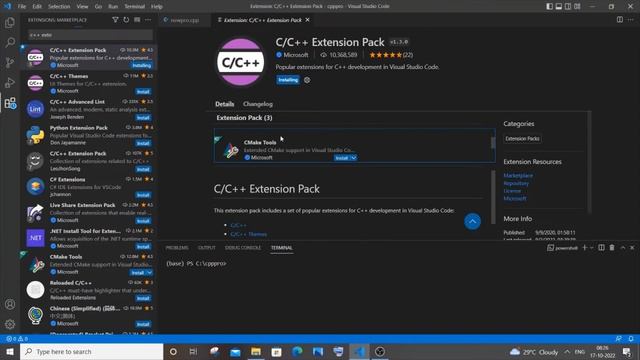
Task: Jump to top with round arrow button
Action: 472,222
